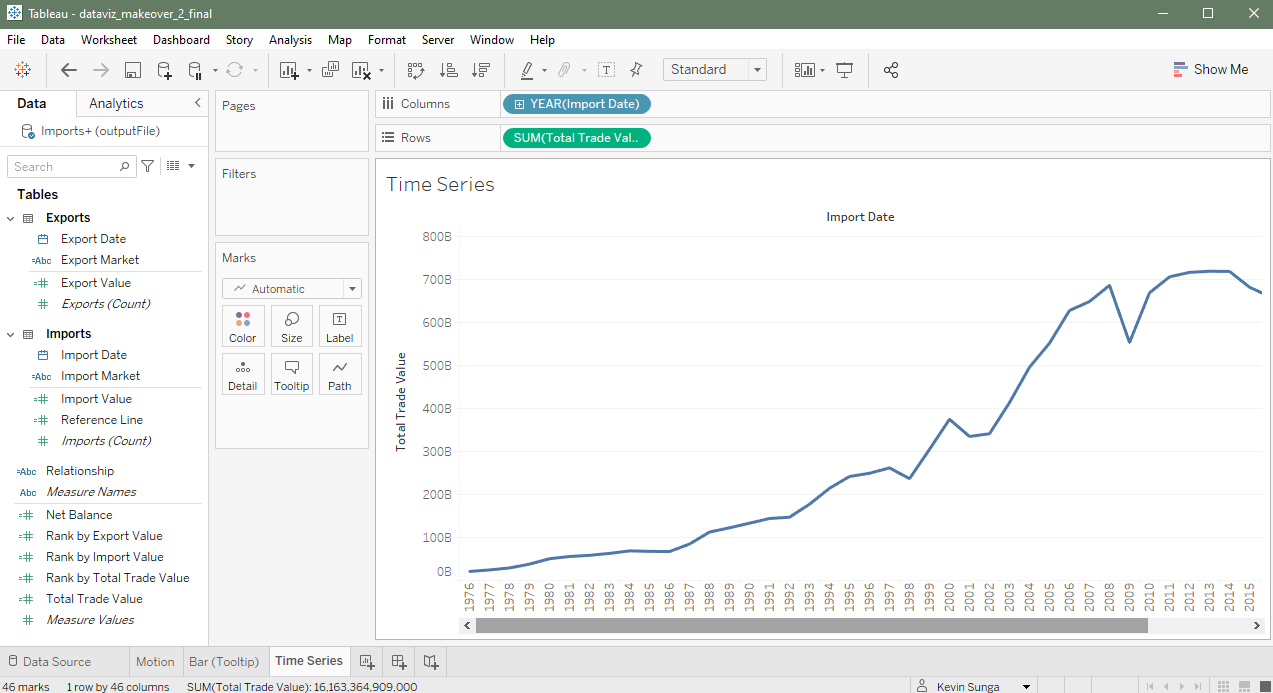Image resolution: width=1273 pixels, height=693 pixels.
Task: Open the Color marks card
Action: click(x=243, y=326)
